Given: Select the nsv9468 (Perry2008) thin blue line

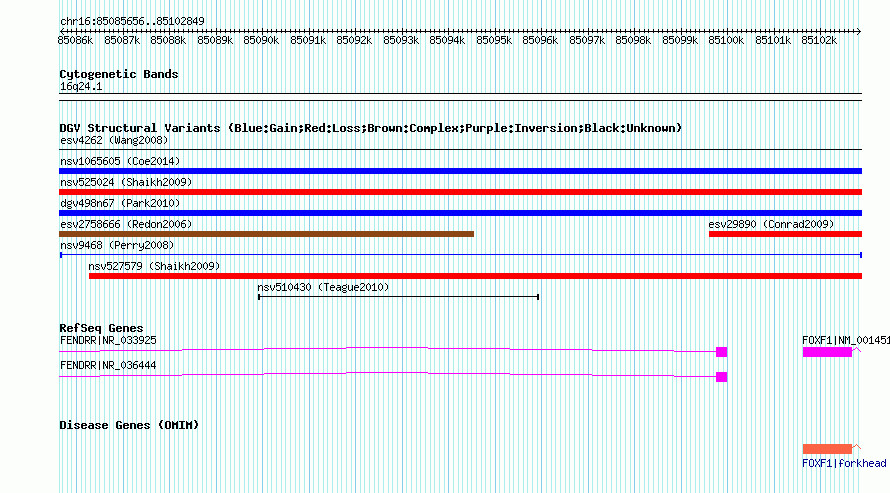Looking at the screenshot, I should coord(460,255).
